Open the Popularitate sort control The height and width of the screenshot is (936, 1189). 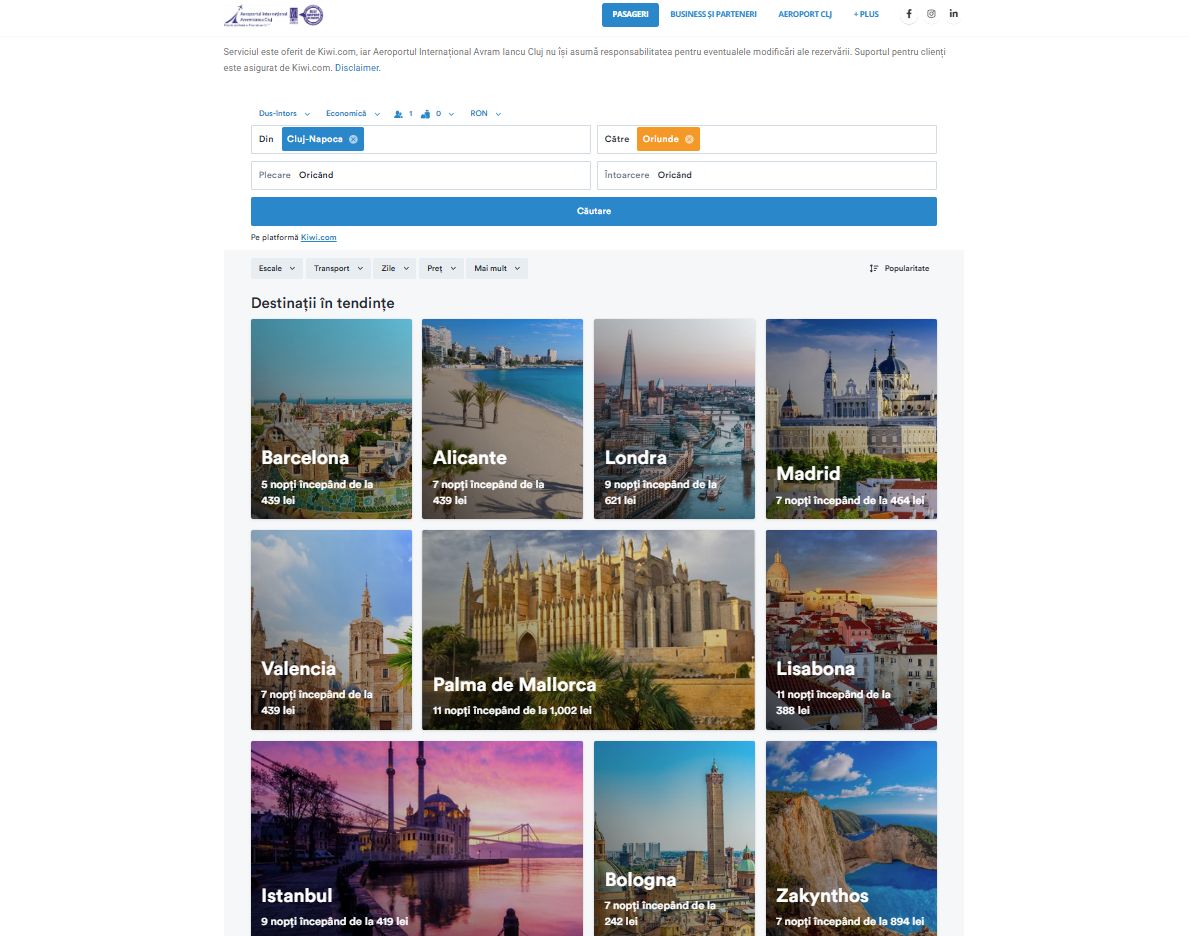pyautogui.click(x=899, y=269)
